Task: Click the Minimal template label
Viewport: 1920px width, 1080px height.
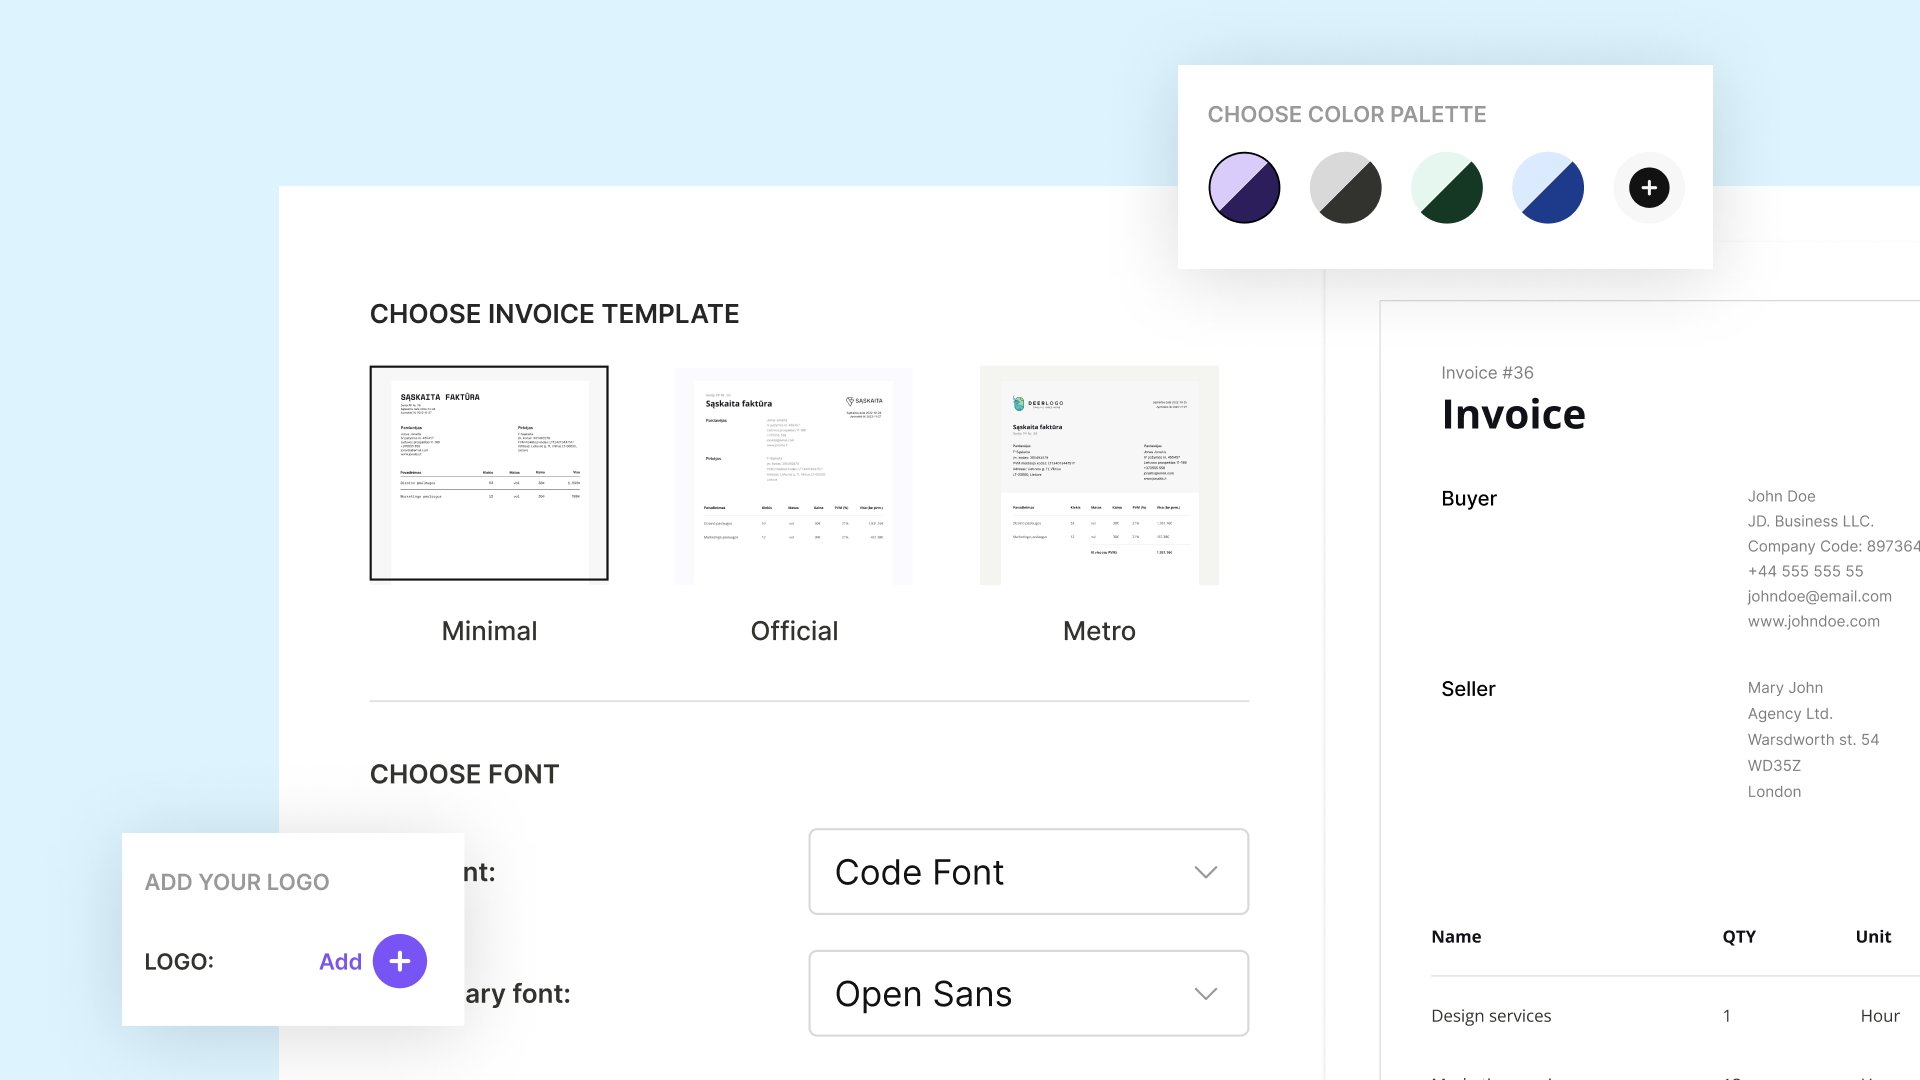Action: tap(489, 630)
